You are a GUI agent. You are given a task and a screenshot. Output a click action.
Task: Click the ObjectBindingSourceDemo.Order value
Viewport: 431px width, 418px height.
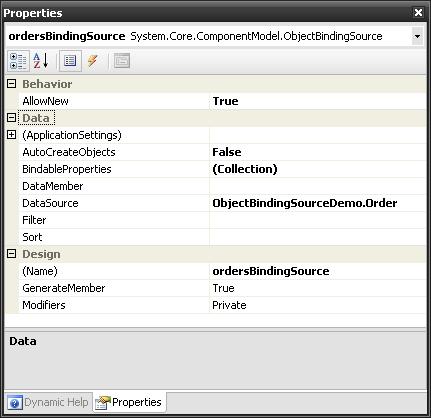[x=305, y=203]
